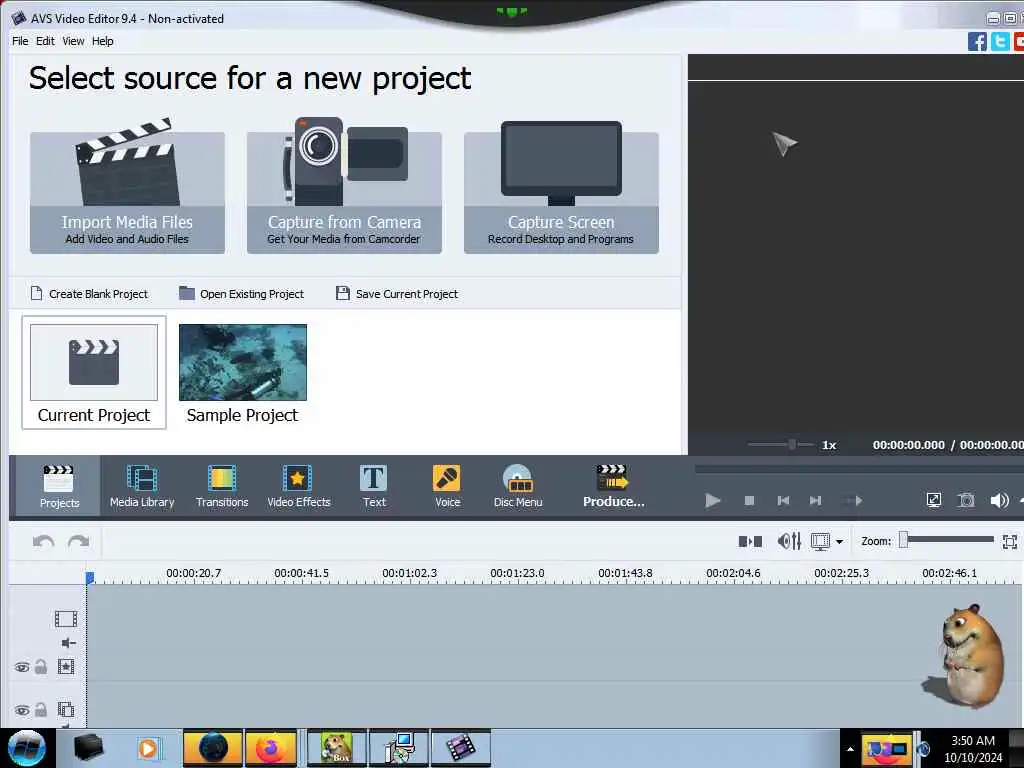1024x768 pixels.
Task: Click the next scene arrow button
Action: tap(853, 501)
